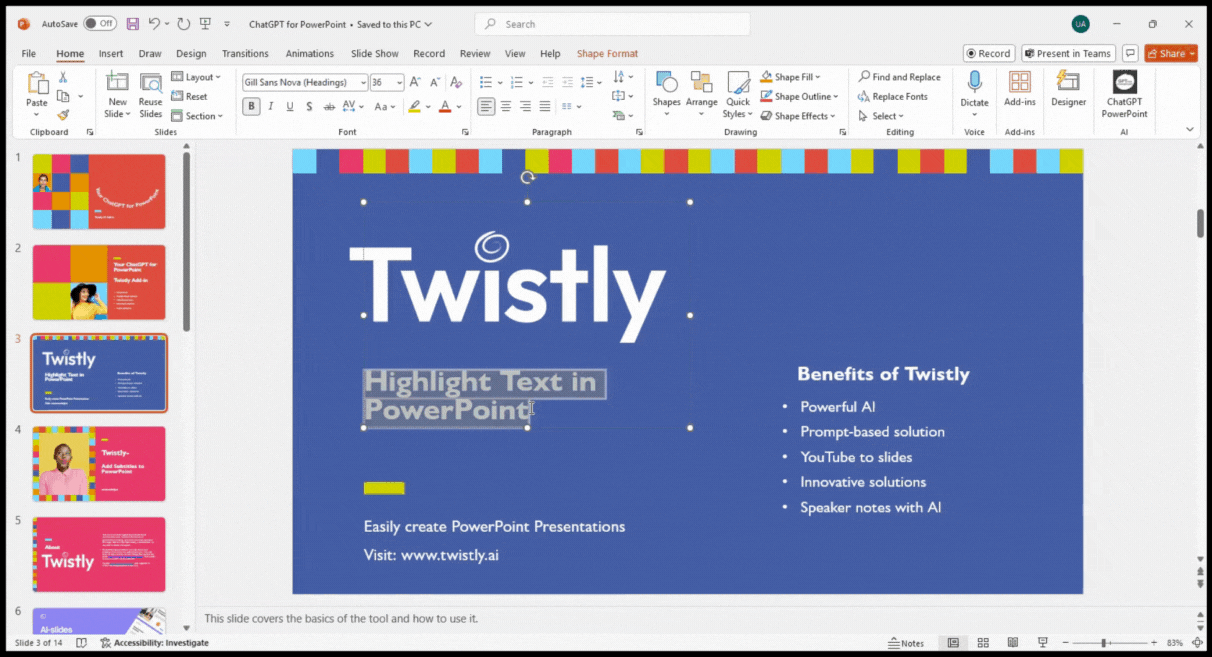Screen dimensions: 1212x657
Task: Open Shape Effects dropdown
Action: pyautogui.click(x=799, y=116)
